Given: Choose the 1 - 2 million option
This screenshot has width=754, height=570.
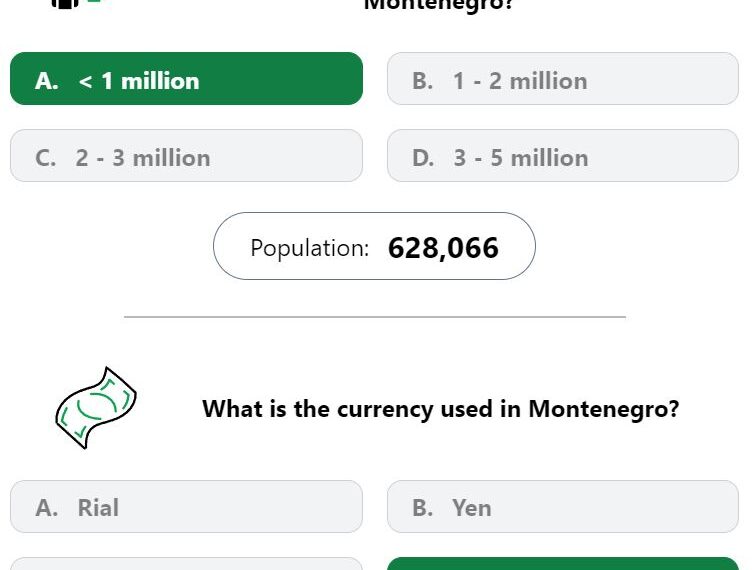Looking at the screenshot, I should tap(563, 78).
